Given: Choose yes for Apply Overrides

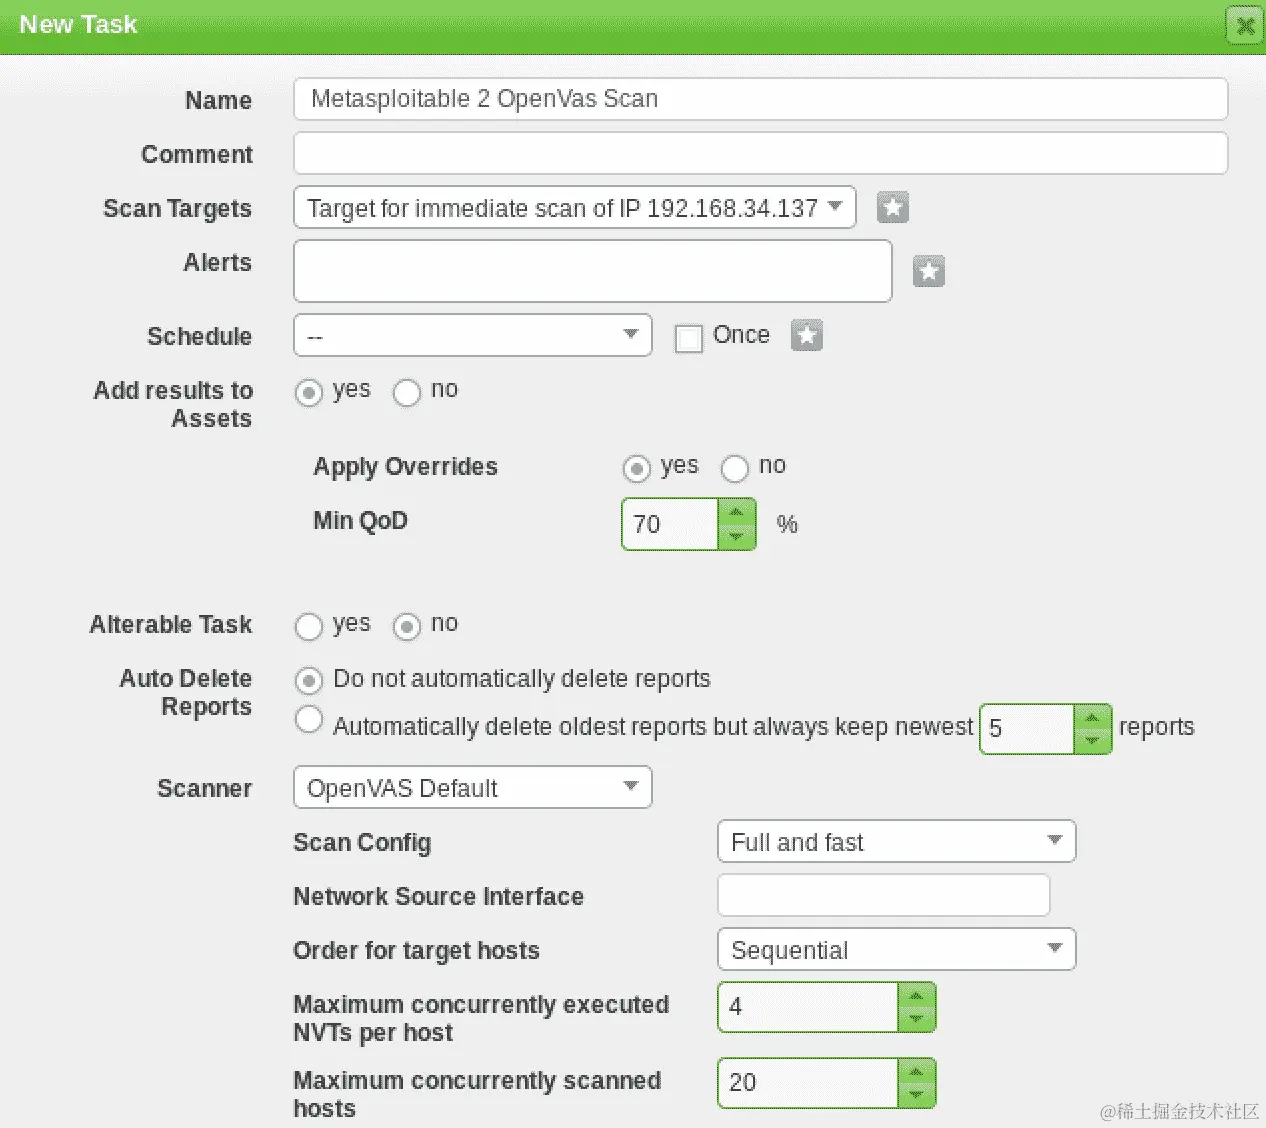Looking at the screenshot, I should click(637, 468).
